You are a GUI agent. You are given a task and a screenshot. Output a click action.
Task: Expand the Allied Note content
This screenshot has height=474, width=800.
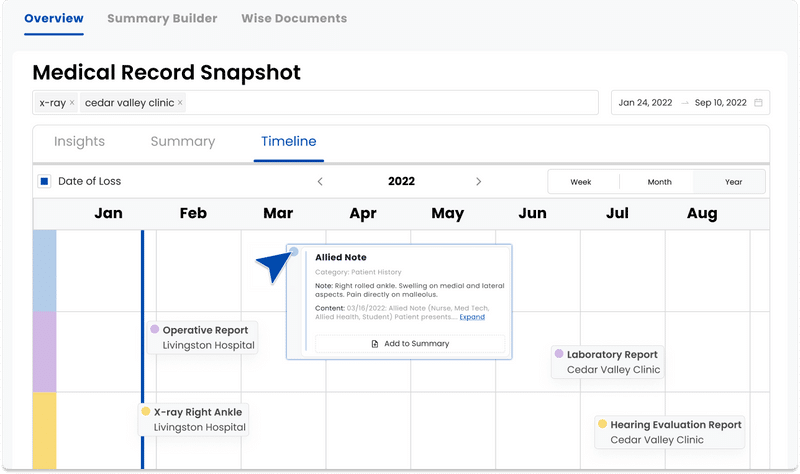[472, 317]
